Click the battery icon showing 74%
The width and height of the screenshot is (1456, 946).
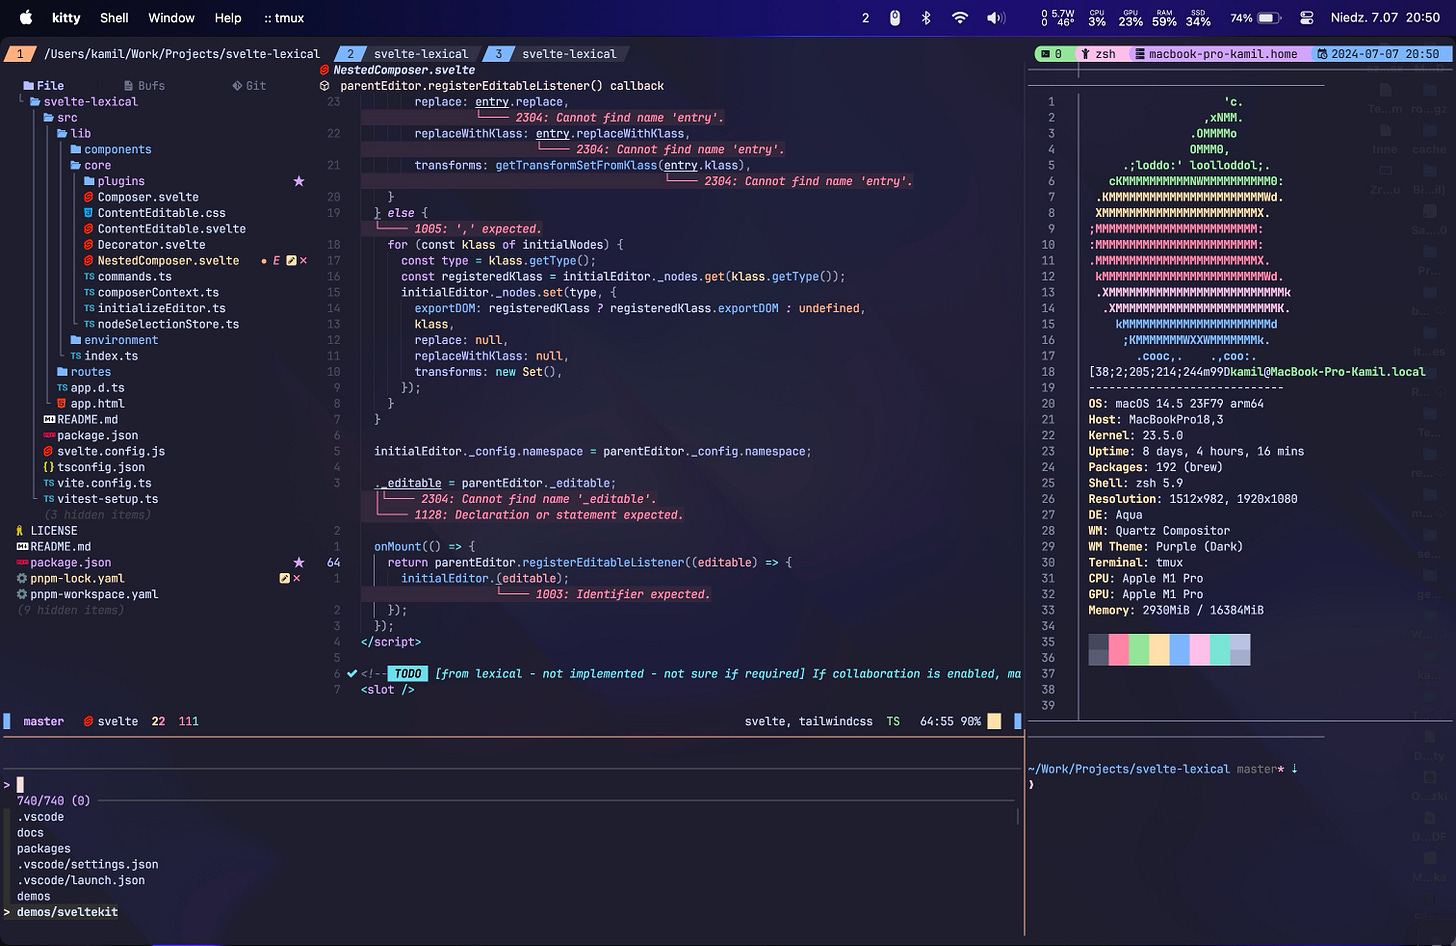(1269, 17)
